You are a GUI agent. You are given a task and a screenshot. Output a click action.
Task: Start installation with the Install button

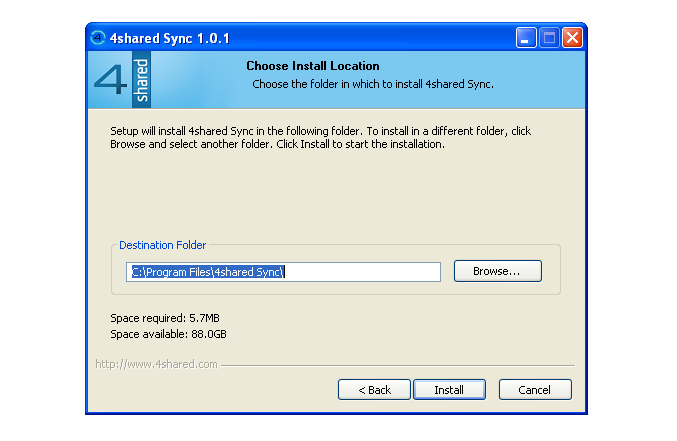pos(448,390)
